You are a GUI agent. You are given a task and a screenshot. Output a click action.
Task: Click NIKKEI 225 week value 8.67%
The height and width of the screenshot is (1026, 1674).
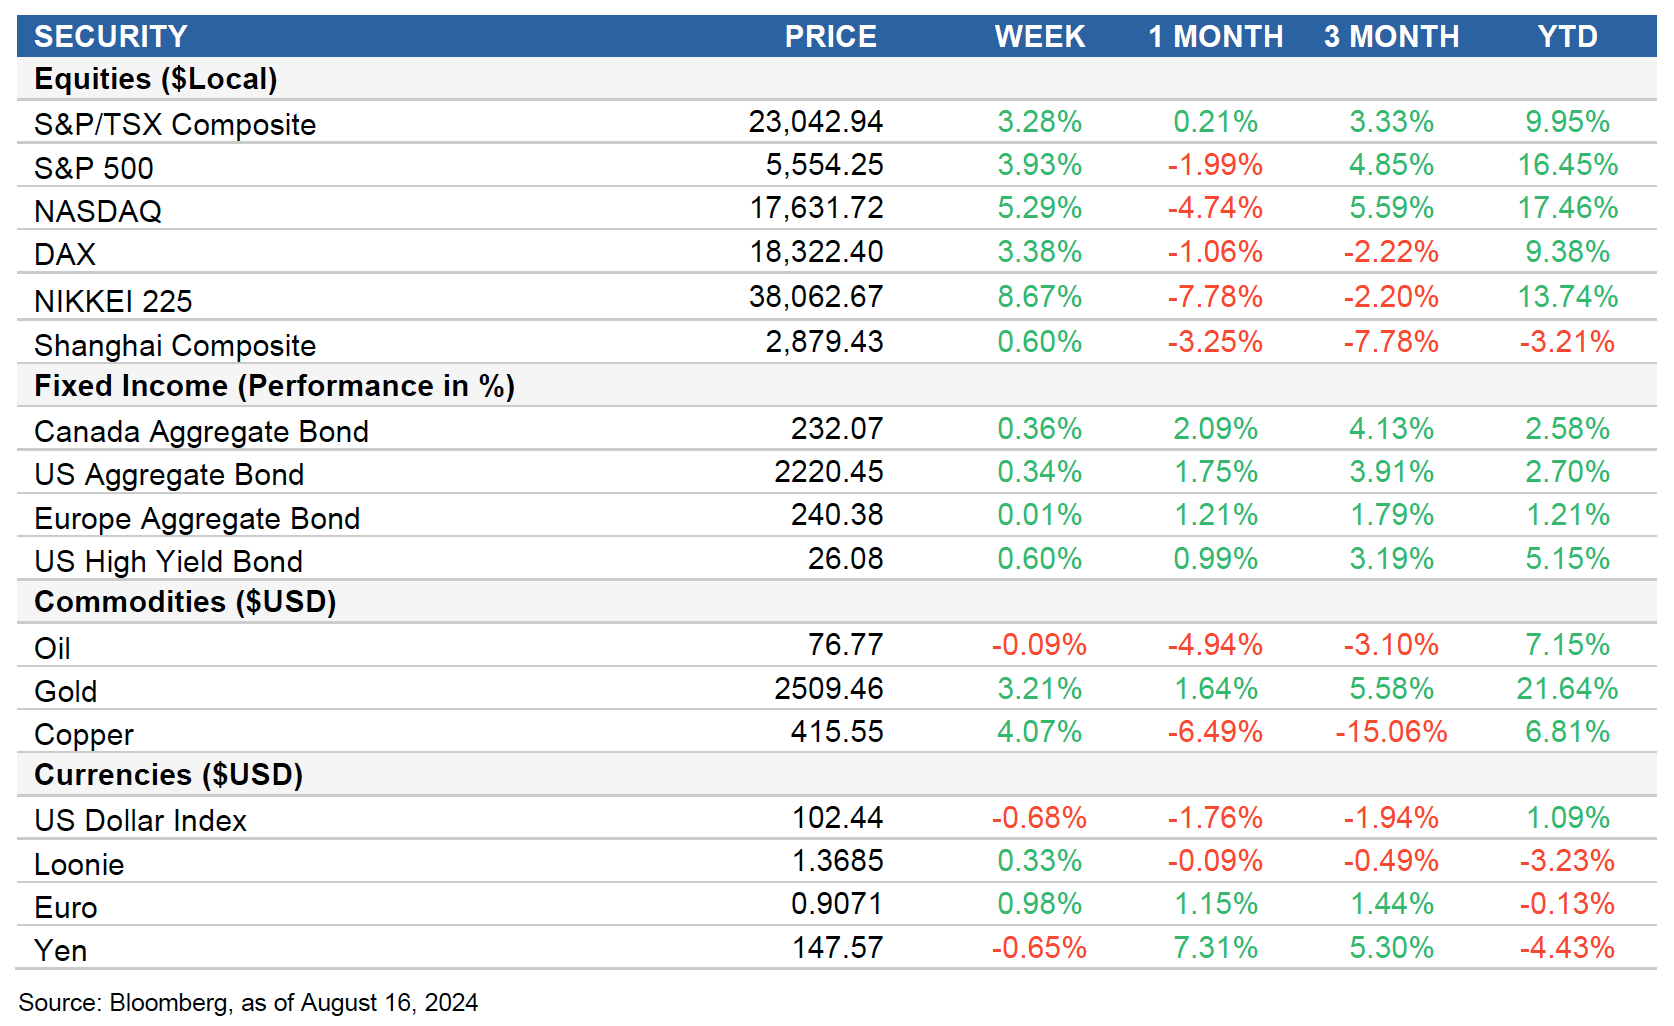[1039, 297]
